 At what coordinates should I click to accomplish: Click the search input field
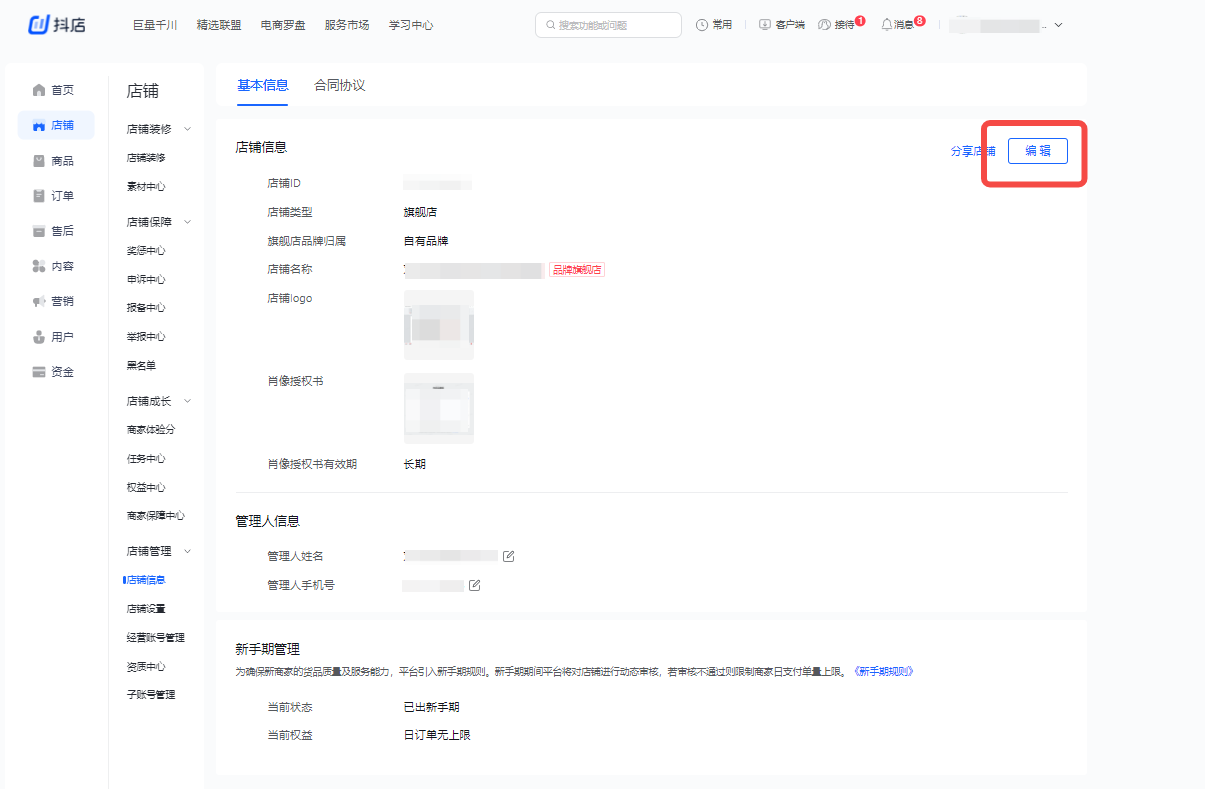(x=608, y=25)
